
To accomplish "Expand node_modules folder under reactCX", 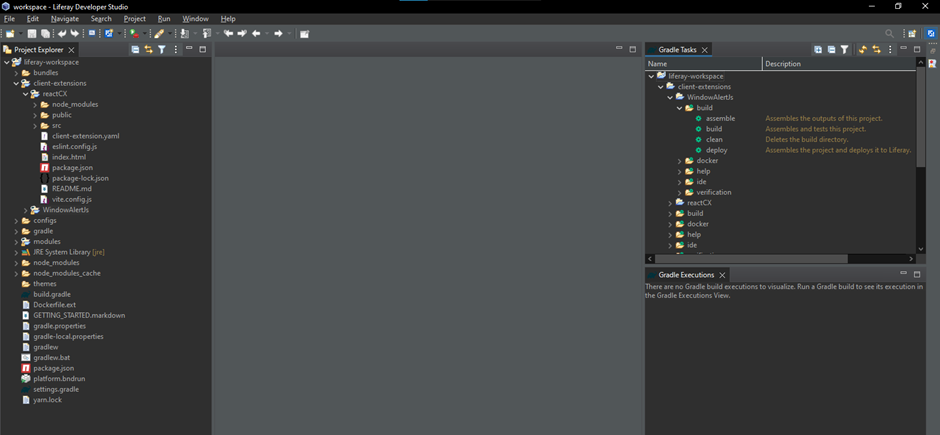I will pyautogui.click(x=35, y=104).
